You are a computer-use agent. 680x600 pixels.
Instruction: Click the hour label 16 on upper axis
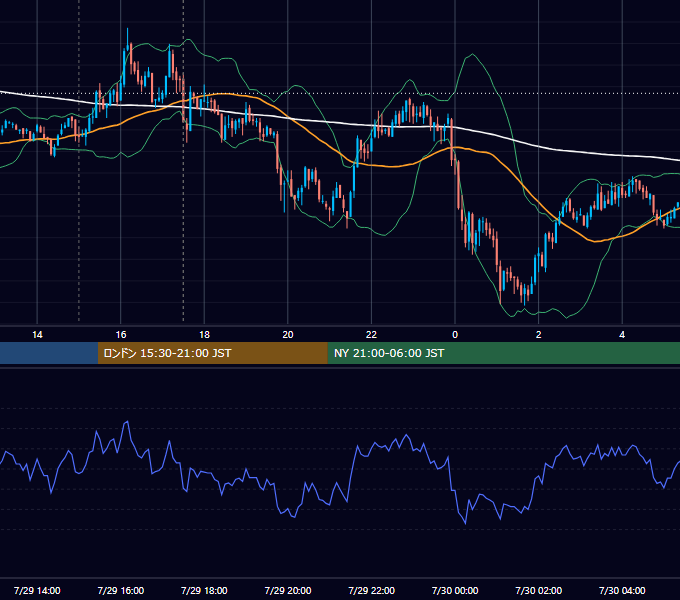tap(121, 335)
